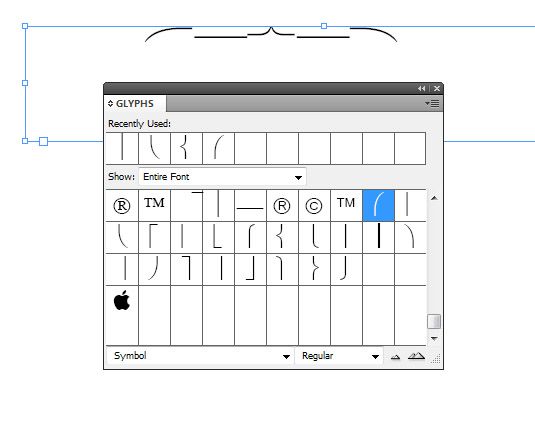Click the panel resize grip corner
This screenshot has width=535, height=425.
click(x=436, y=359)
